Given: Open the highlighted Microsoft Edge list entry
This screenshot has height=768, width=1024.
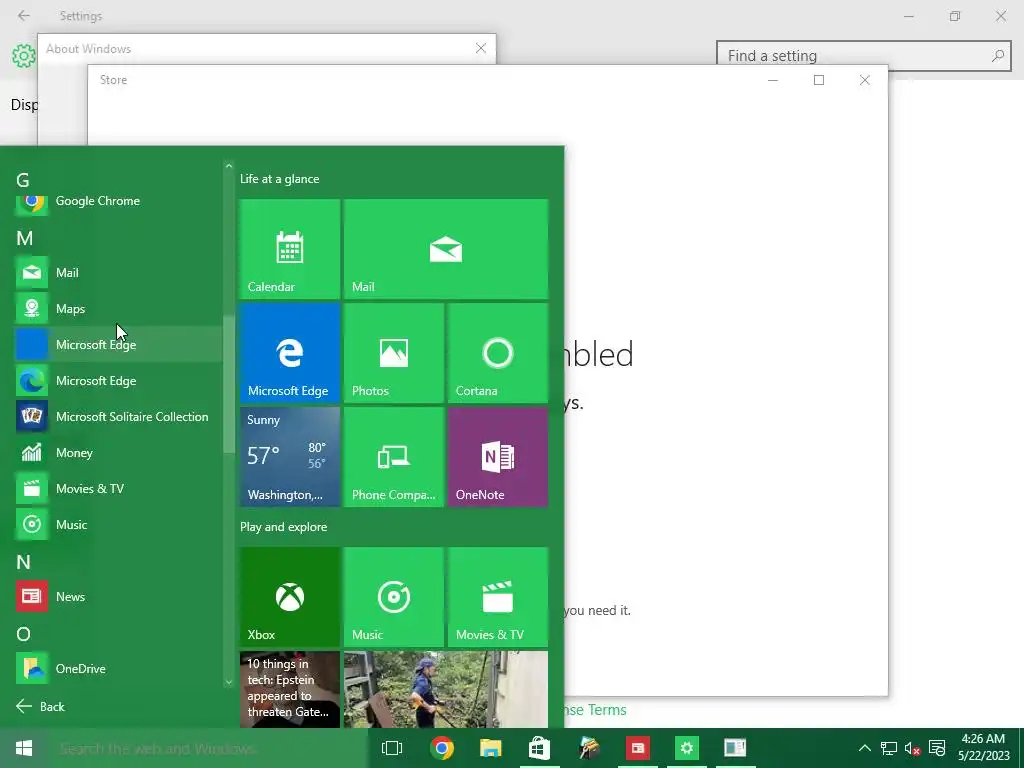Looking at the screenshot, I should (x=118, y=345).
